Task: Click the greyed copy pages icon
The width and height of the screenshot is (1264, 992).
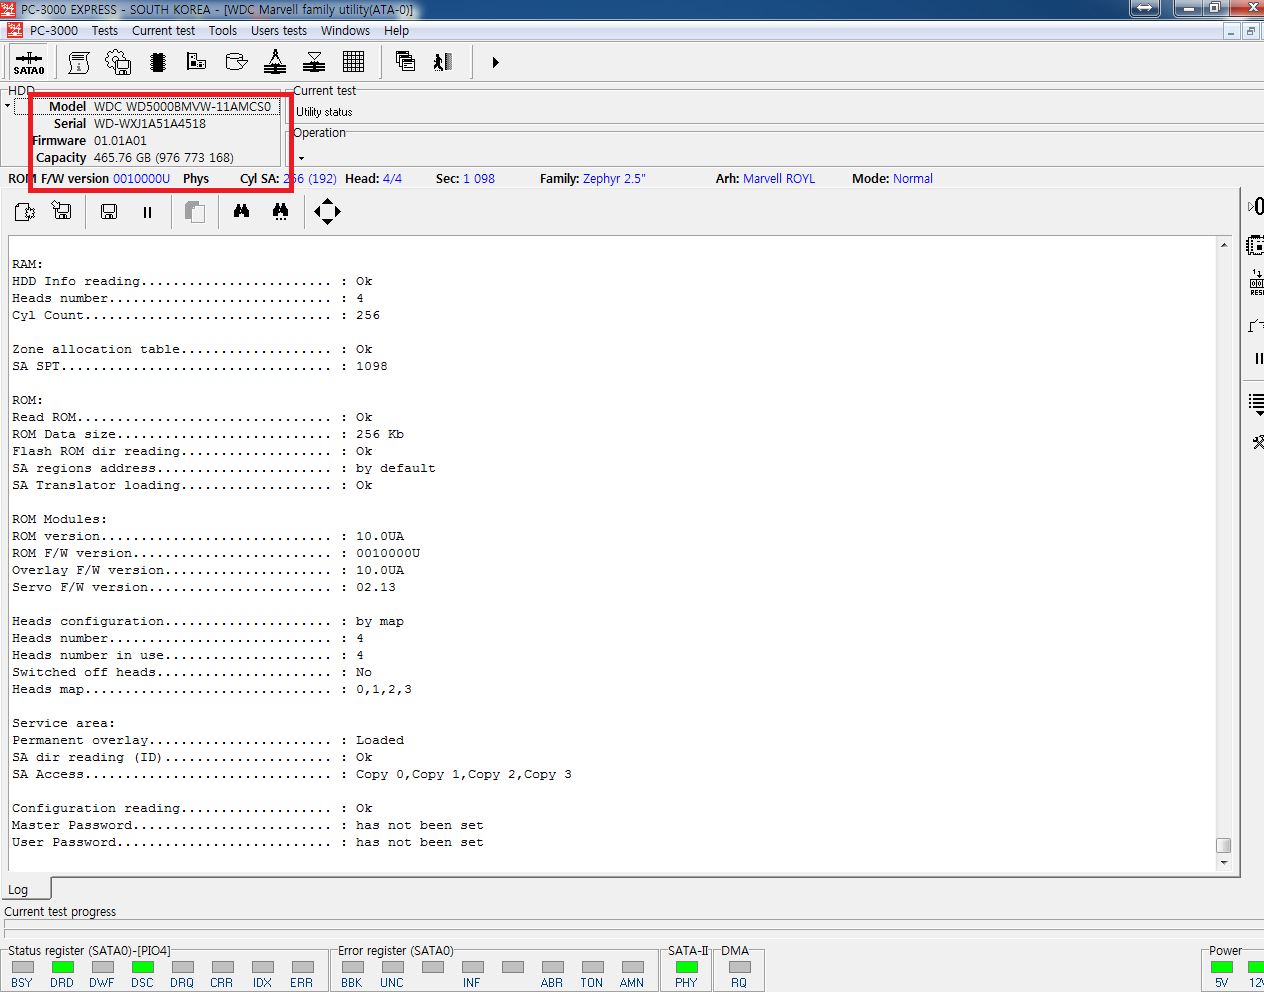Action: 195,211
